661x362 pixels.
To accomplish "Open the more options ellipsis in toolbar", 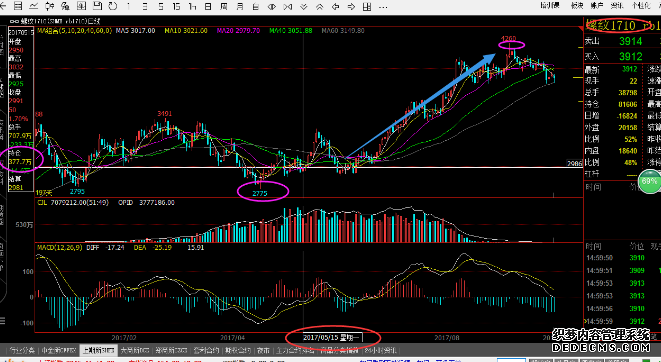I will [383, 7].
